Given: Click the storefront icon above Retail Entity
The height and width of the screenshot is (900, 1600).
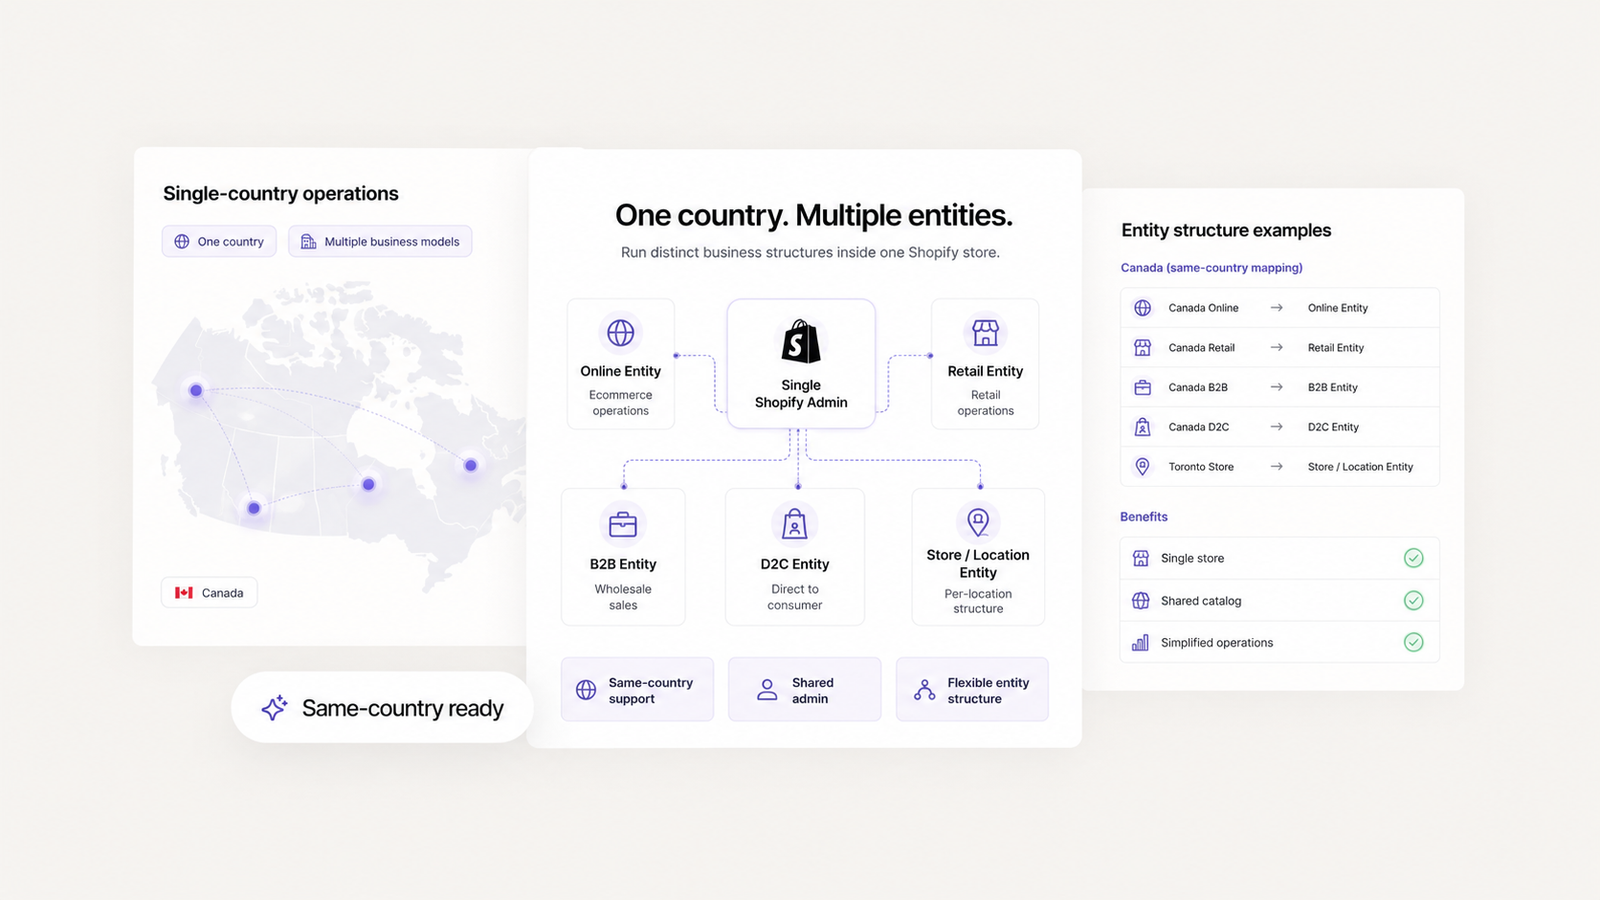Looking at the screenshot, I should [986, 333].
